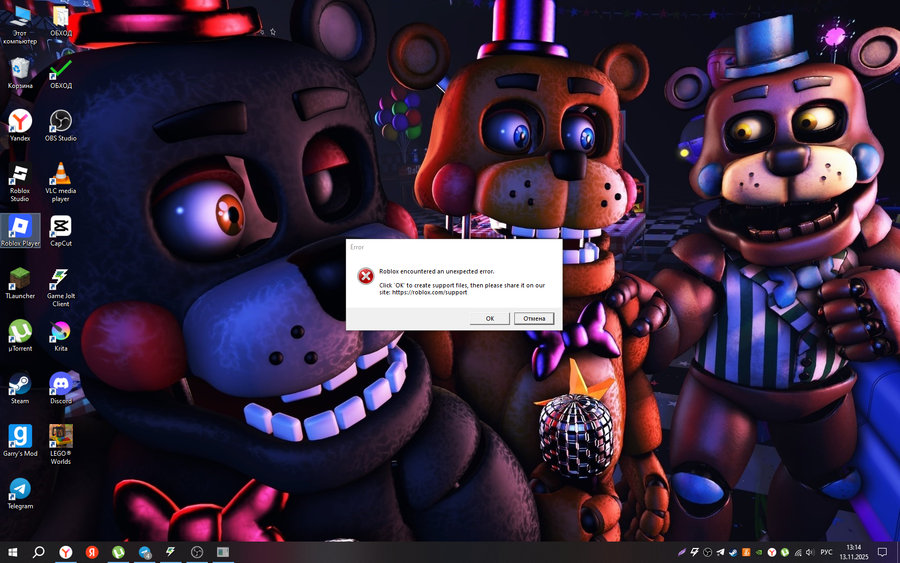Select the Yandex desktop shortcut
This screenshot has height=563, width=900.
point(20,126)
